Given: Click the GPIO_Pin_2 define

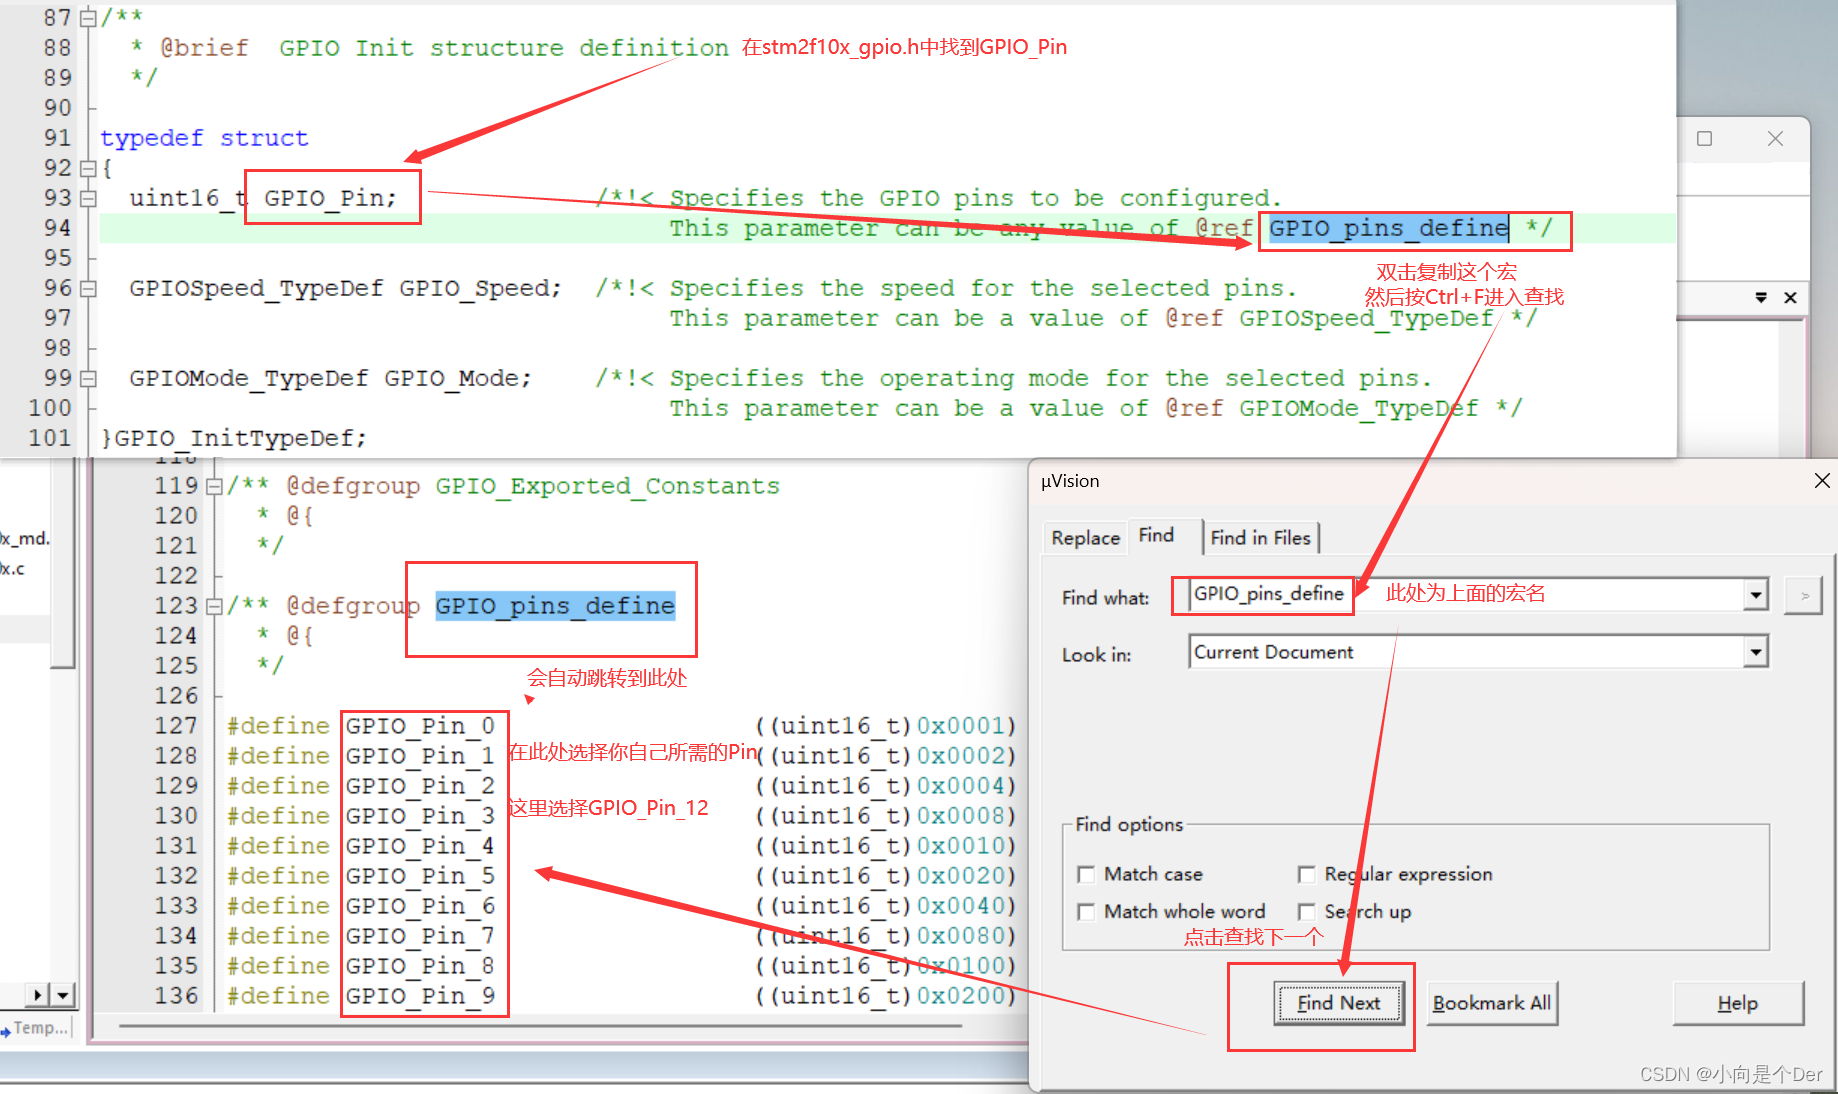Looking at the screenshot, I should coord(420,786).
